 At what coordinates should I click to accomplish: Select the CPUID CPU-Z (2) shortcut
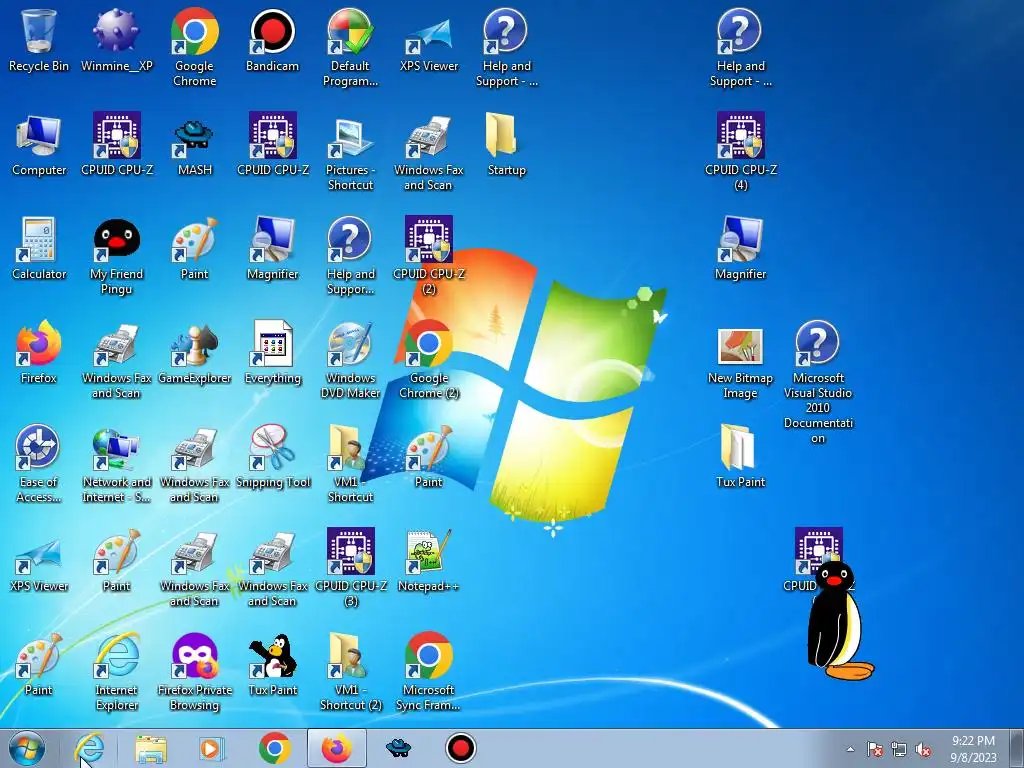428,255
